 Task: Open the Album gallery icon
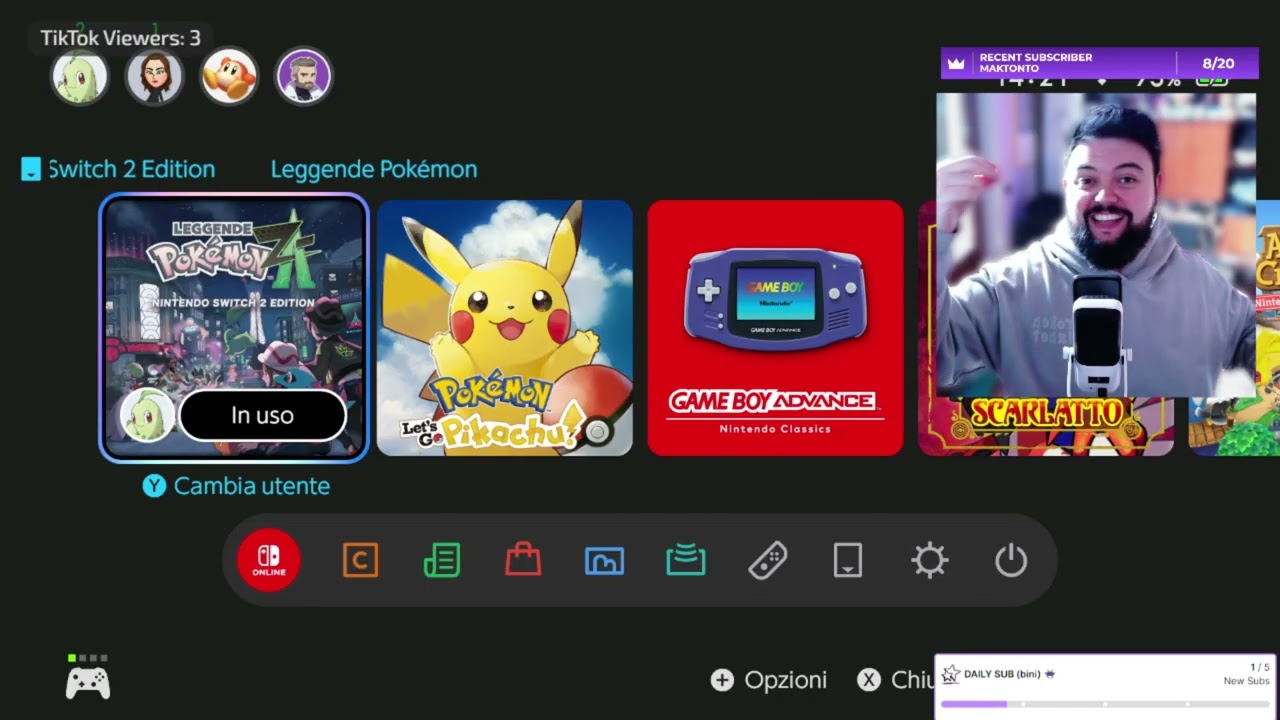coord(604,561)
